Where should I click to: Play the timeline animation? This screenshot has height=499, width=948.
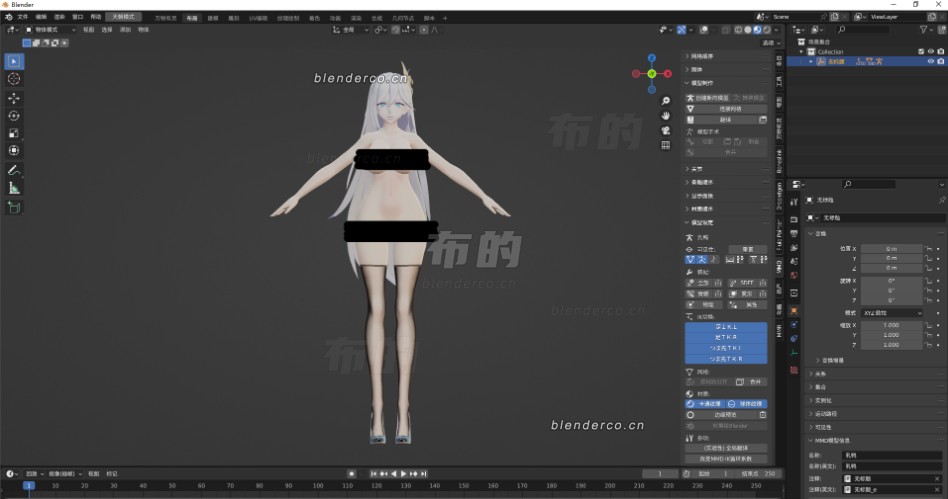[x=404, y=474]
